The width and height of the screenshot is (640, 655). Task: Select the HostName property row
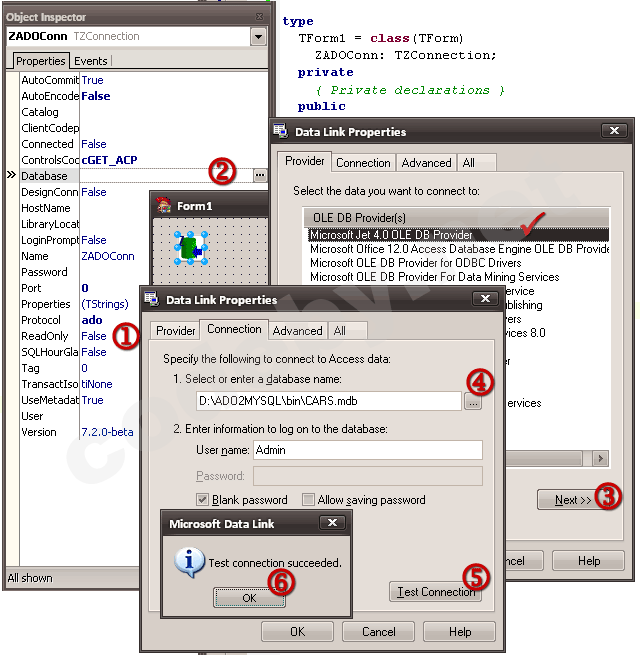point(86,208)
